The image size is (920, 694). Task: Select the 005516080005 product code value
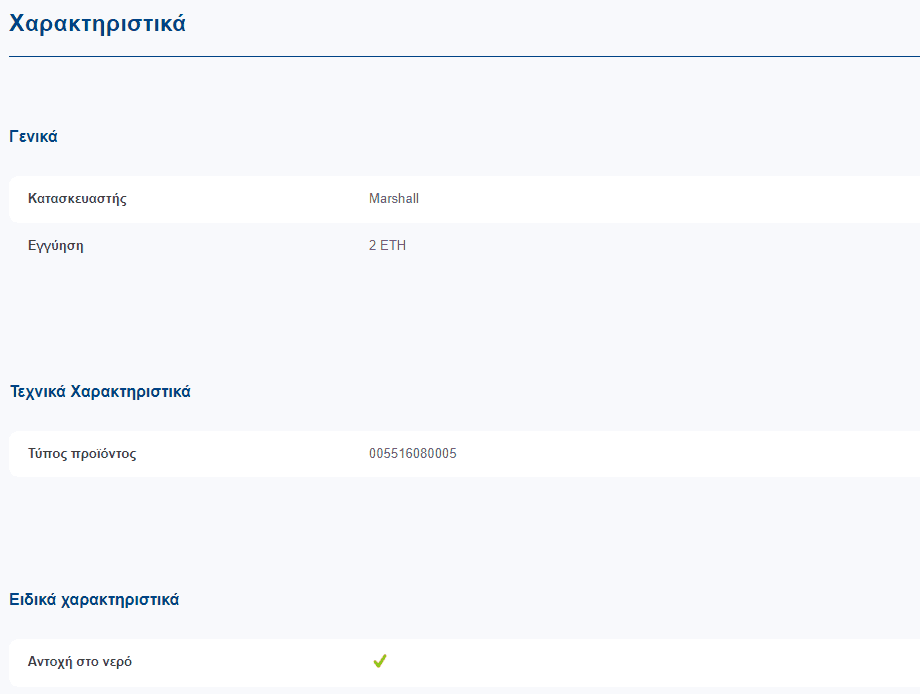(412, 453)
